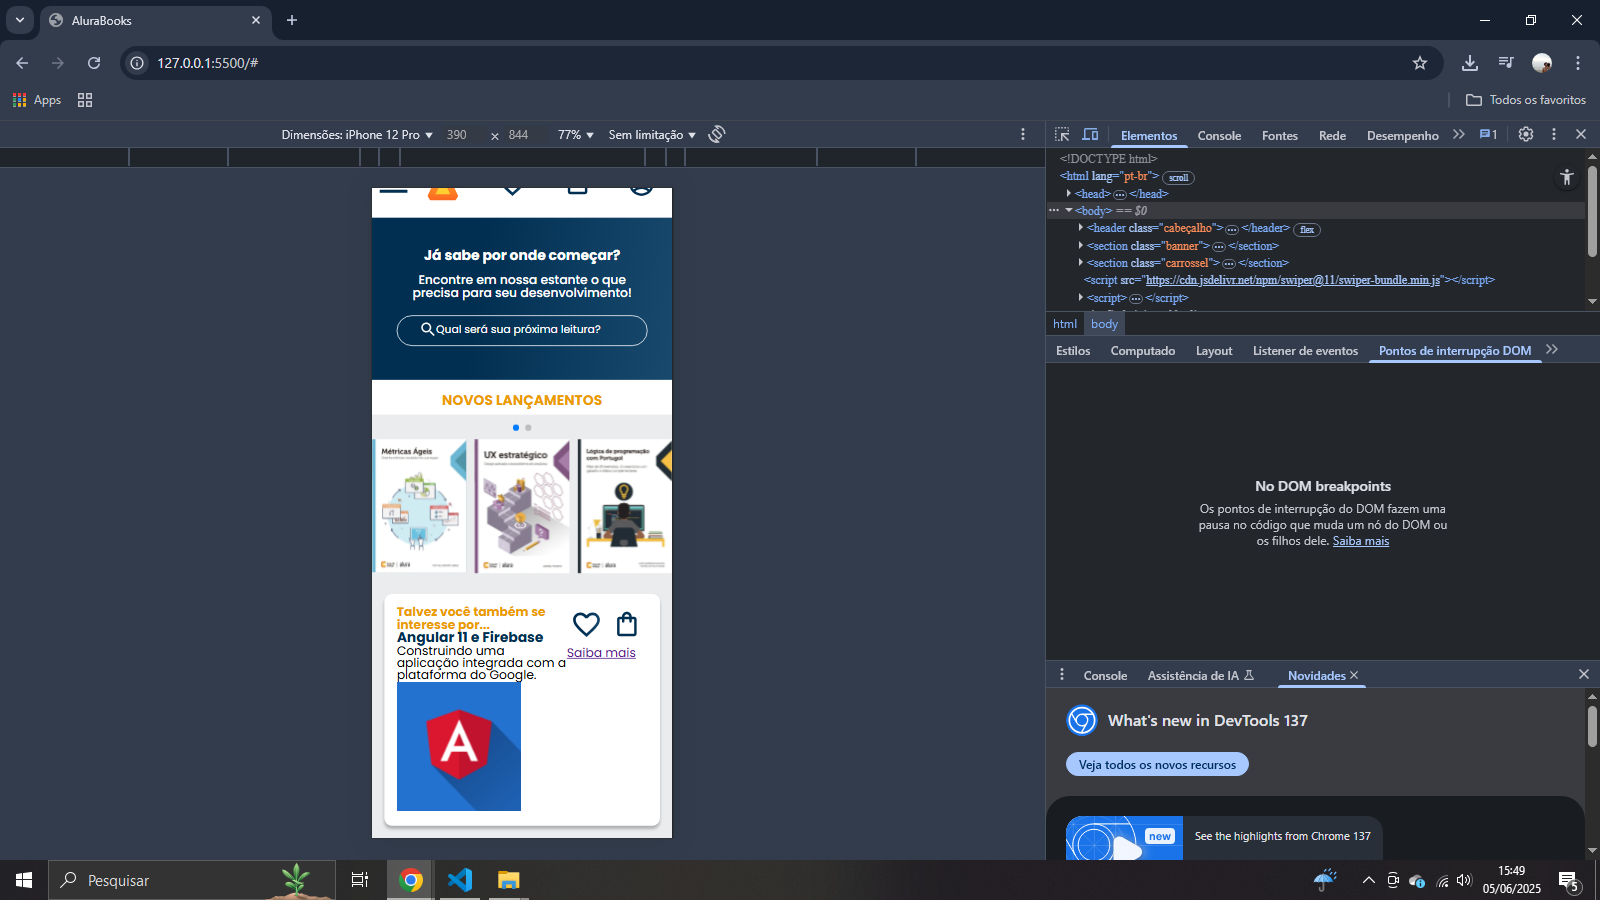This screenshot has height=900, width=1600.
Task: Expand the head element node
Action: pyautogui.click(x=1069, y=194)
